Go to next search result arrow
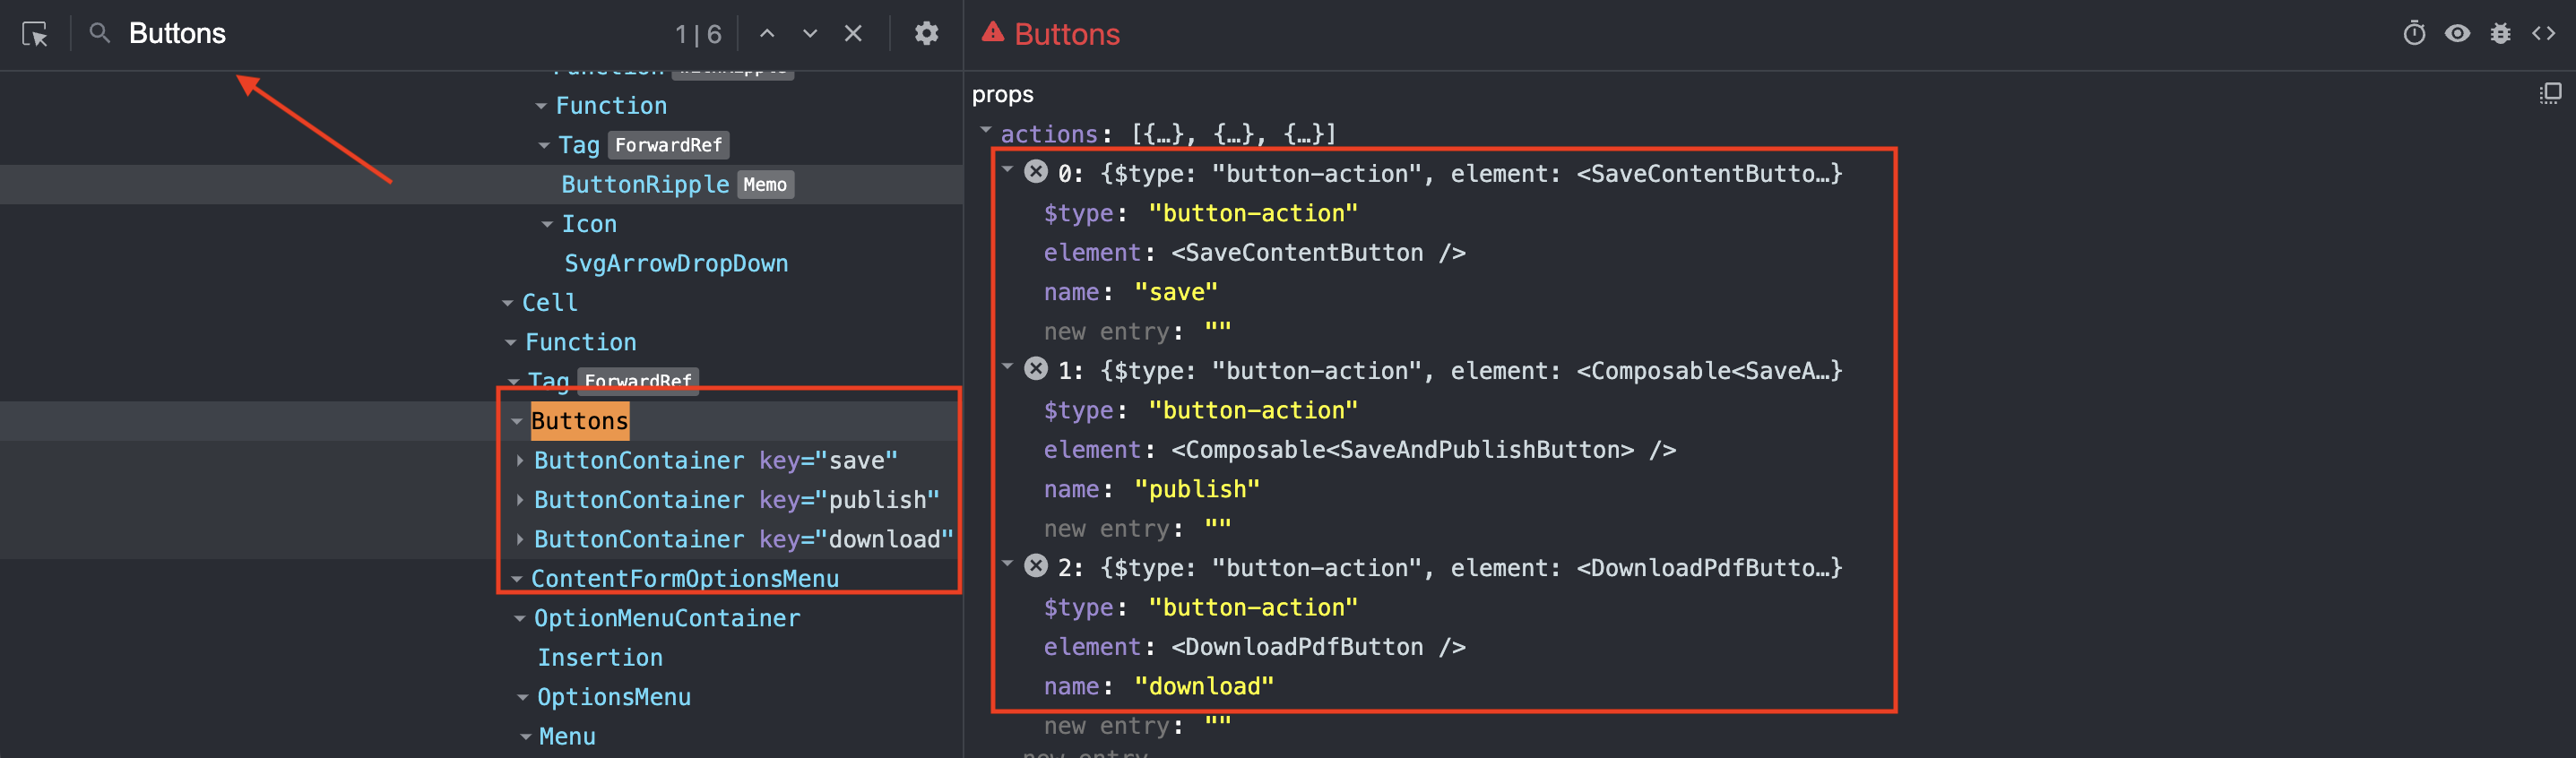This screenshot has height=758, width=2576. tap(810, 34)
